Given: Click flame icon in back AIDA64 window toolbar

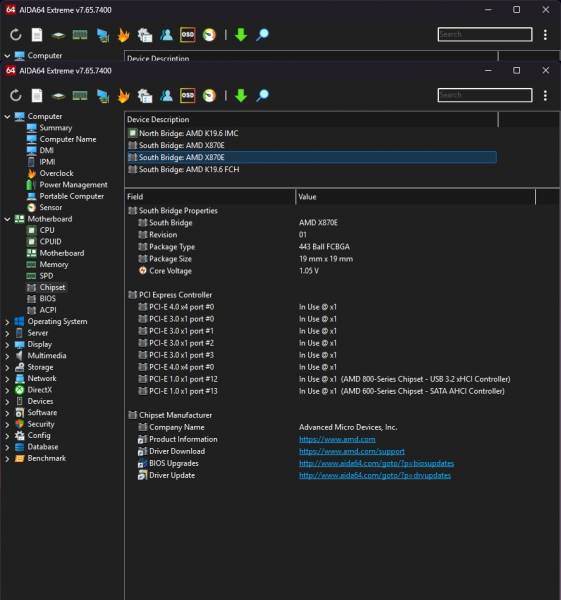Looking at the screenshot, I should click(123, 35).
